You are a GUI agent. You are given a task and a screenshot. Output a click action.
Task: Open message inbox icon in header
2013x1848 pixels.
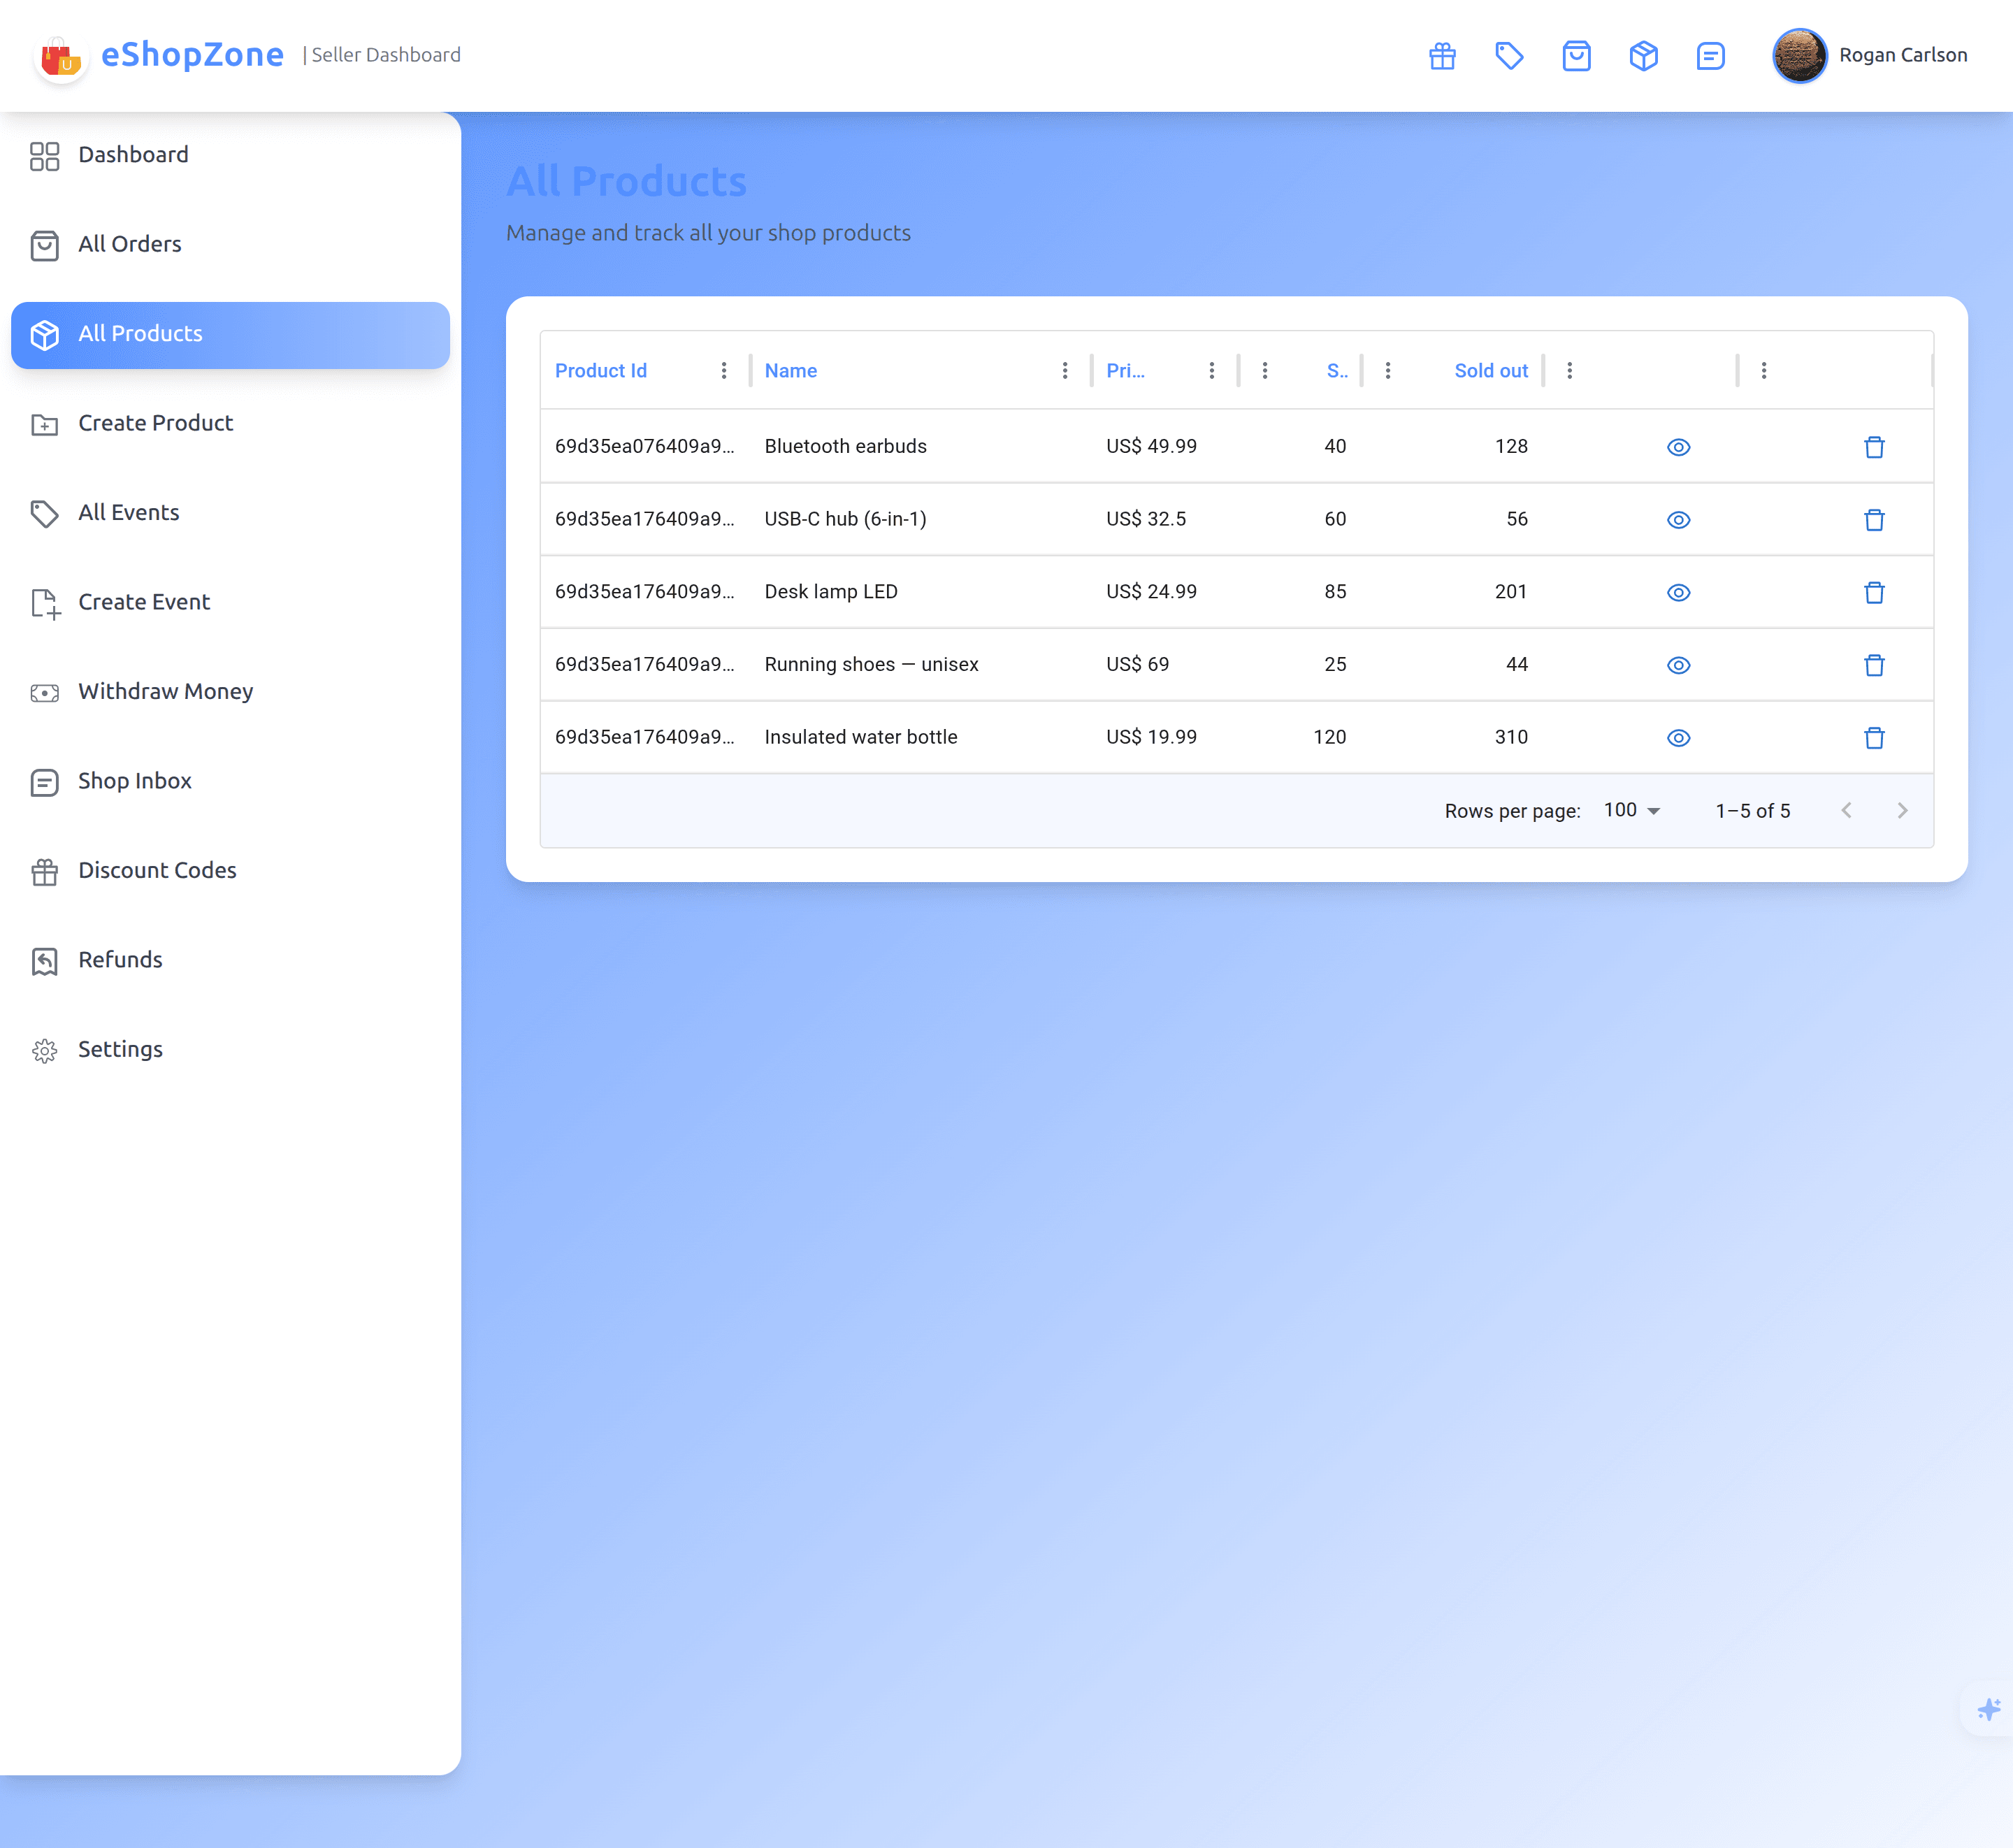(1710, 56)
